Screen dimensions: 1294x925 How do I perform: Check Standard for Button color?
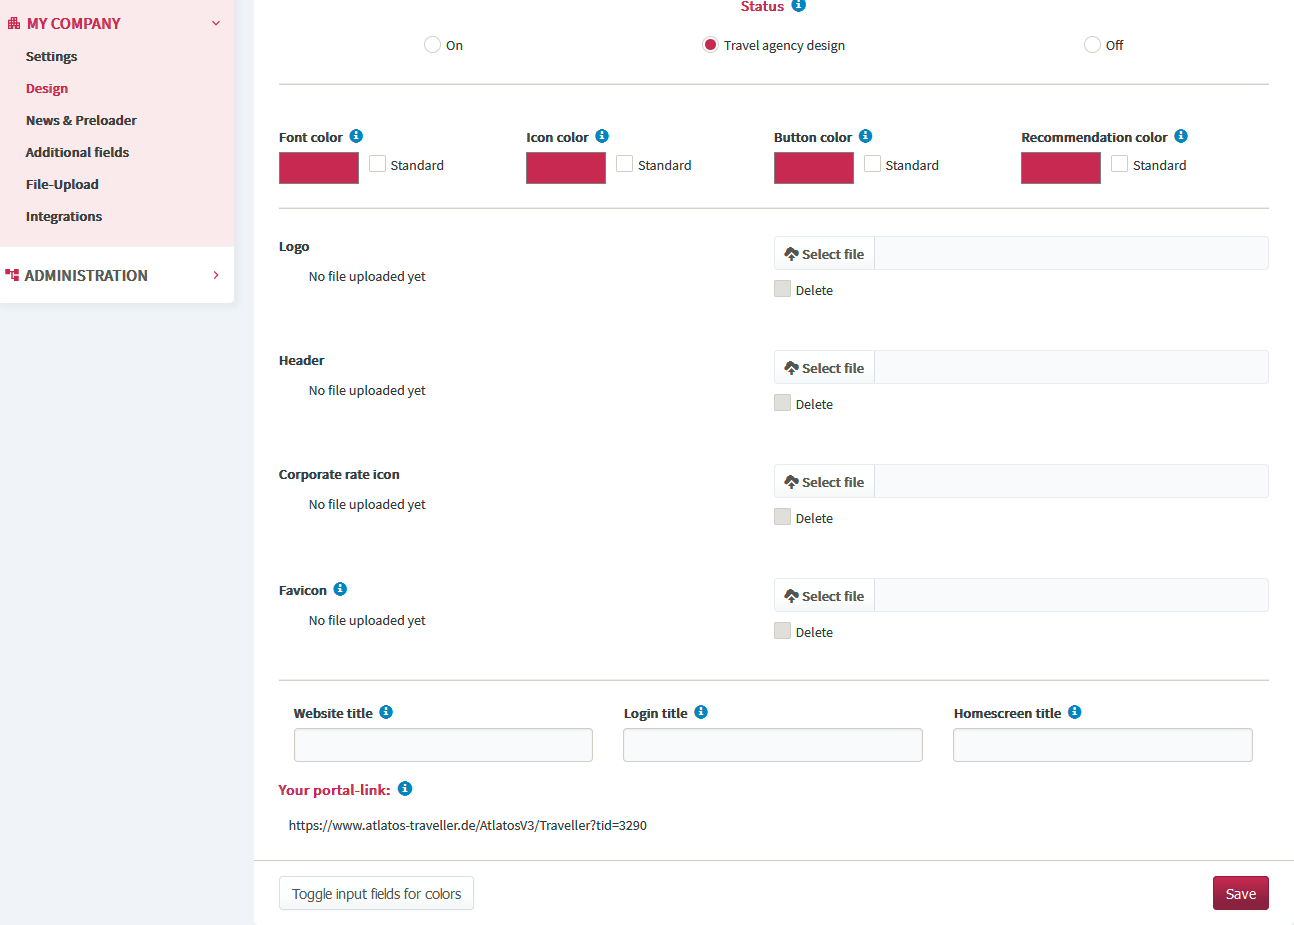872,163
